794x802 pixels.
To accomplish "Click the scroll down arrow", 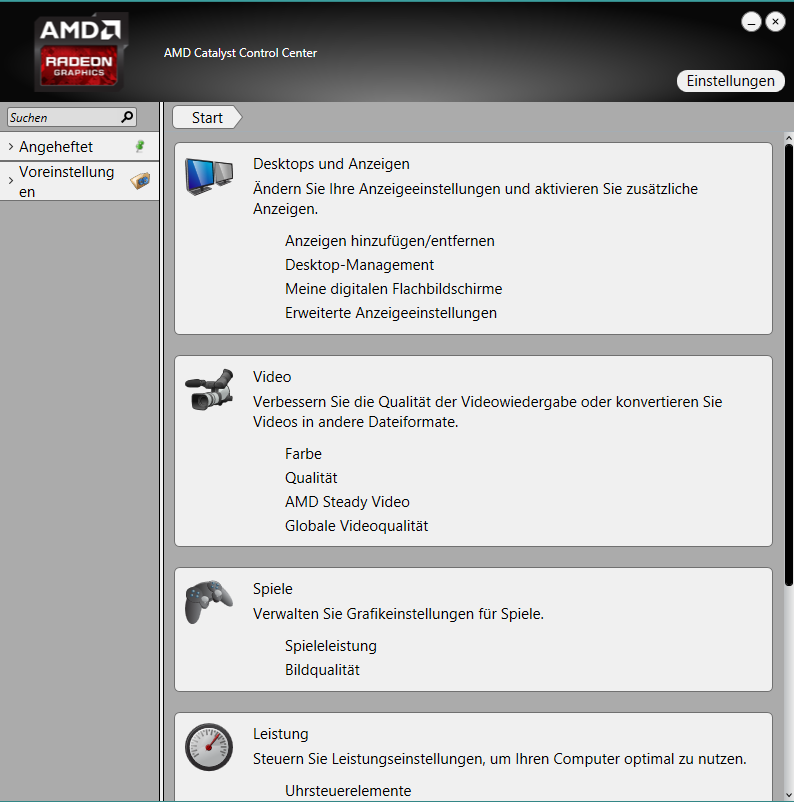I will coord(789,795).
